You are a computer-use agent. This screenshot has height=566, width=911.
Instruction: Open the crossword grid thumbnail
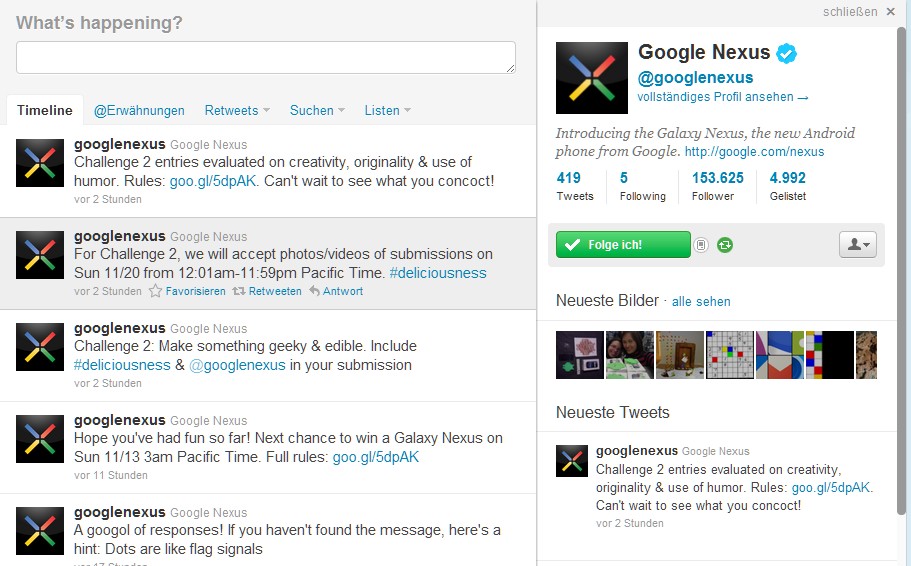point(730,355)
